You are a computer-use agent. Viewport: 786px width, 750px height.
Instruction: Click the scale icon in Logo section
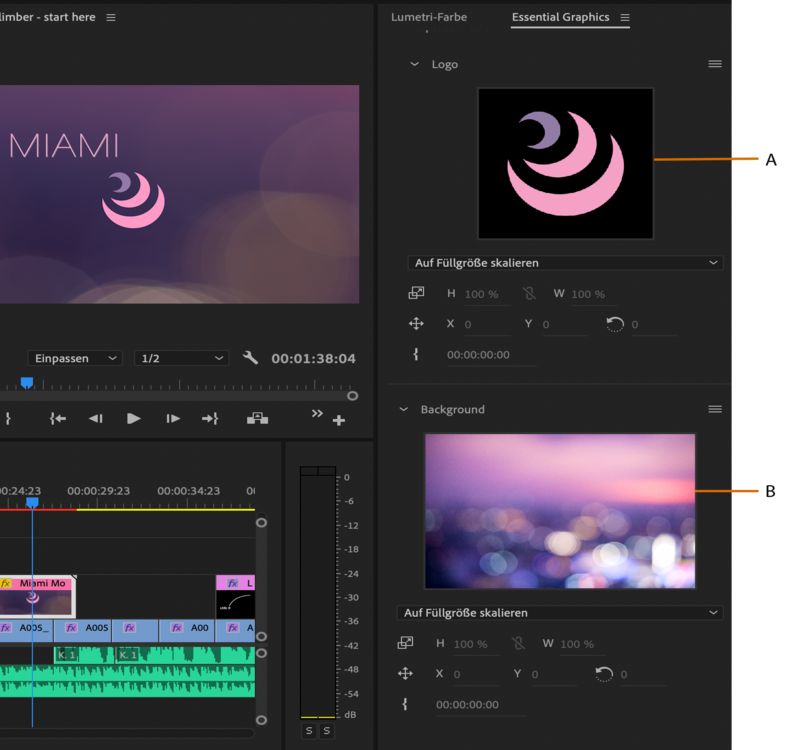click(x=416, y=293)
